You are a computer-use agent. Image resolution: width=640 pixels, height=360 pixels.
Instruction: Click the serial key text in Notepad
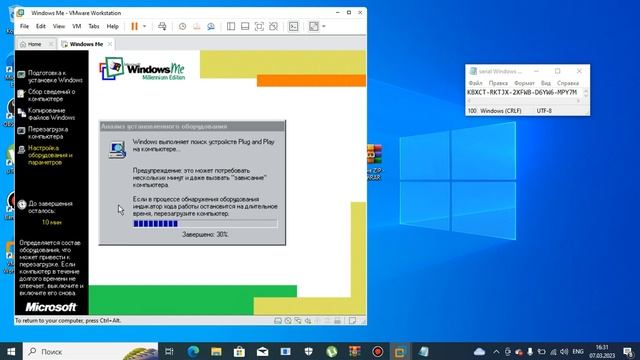click(522, 92)
